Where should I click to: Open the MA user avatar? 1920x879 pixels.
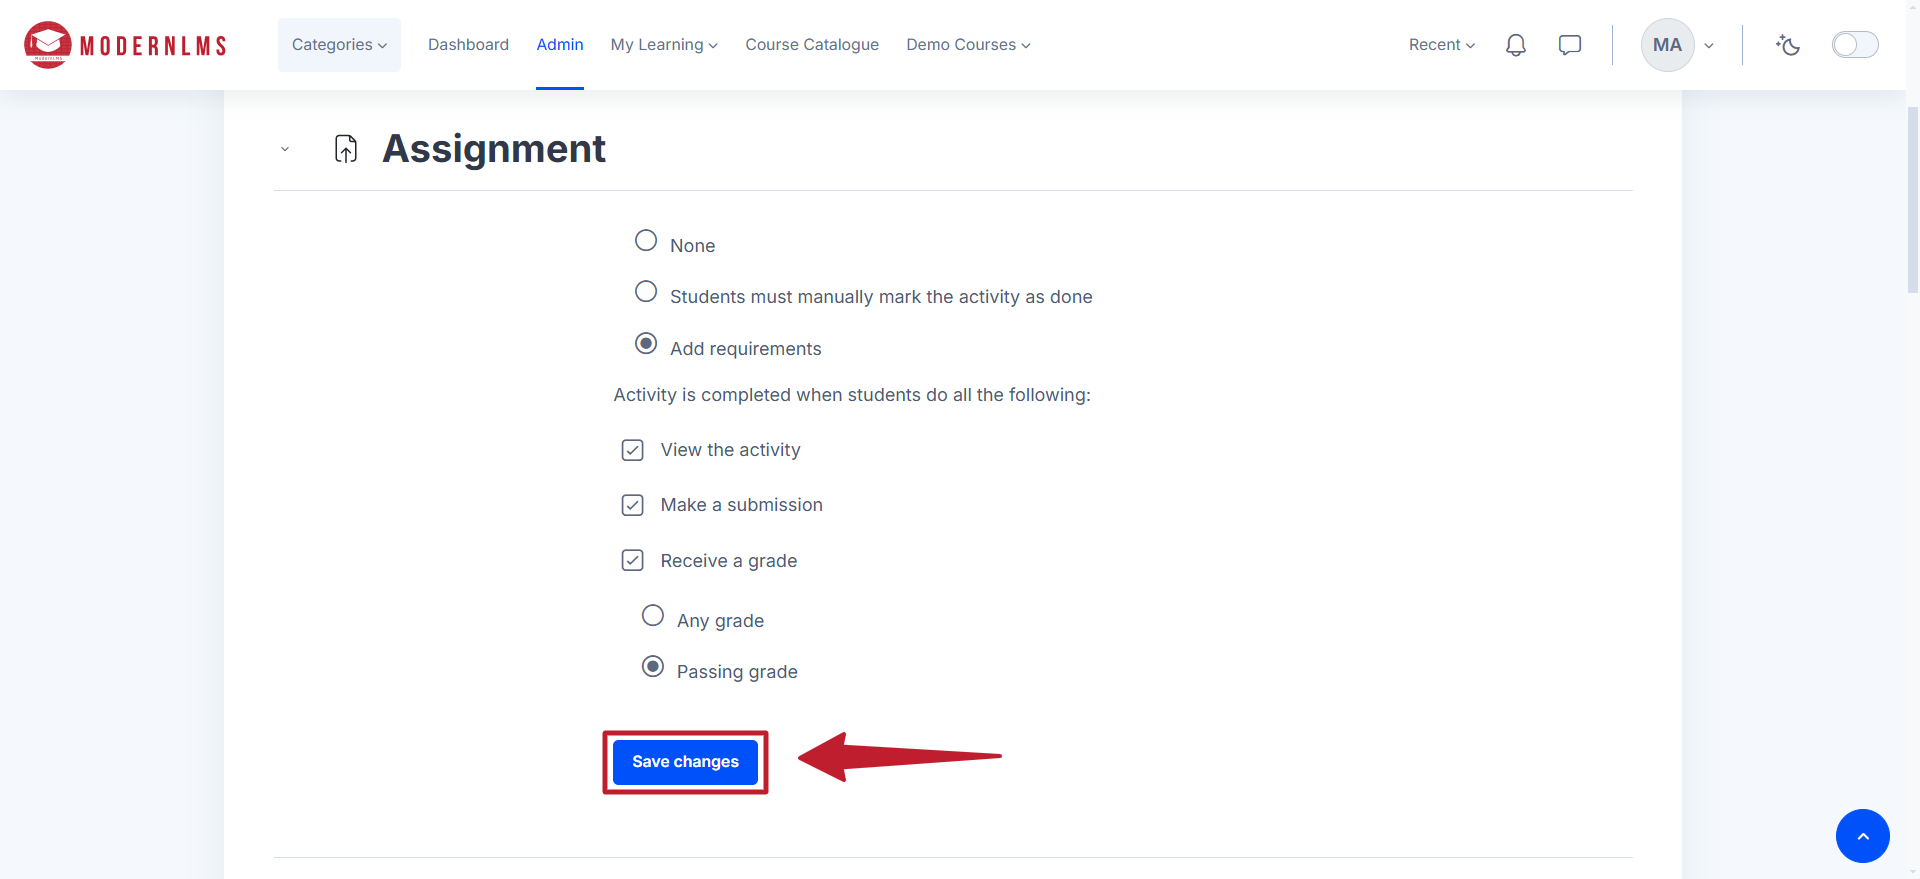[x=1667, y=45]
